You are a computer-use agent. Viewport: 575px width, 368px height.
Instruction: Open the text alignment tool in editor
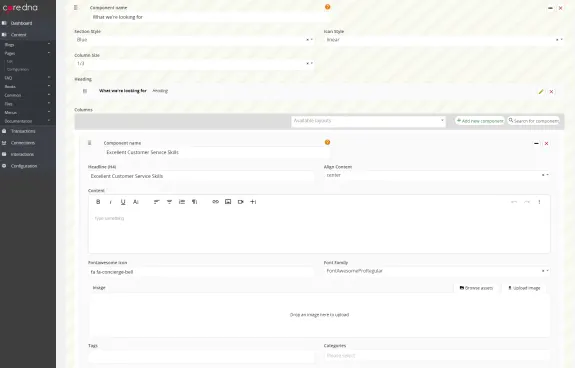[x=157, y=202]
